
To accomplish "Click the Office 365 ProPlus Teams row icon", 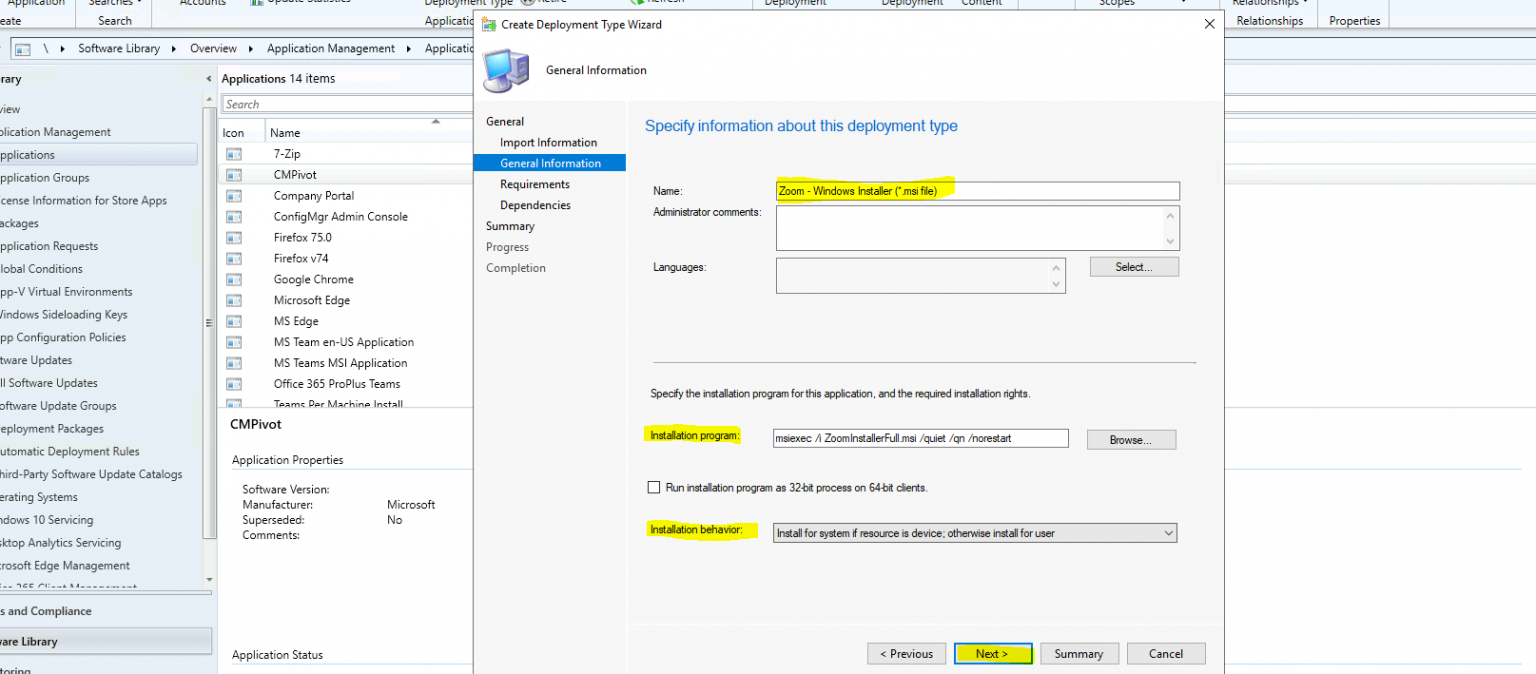I will pos(234,385).
